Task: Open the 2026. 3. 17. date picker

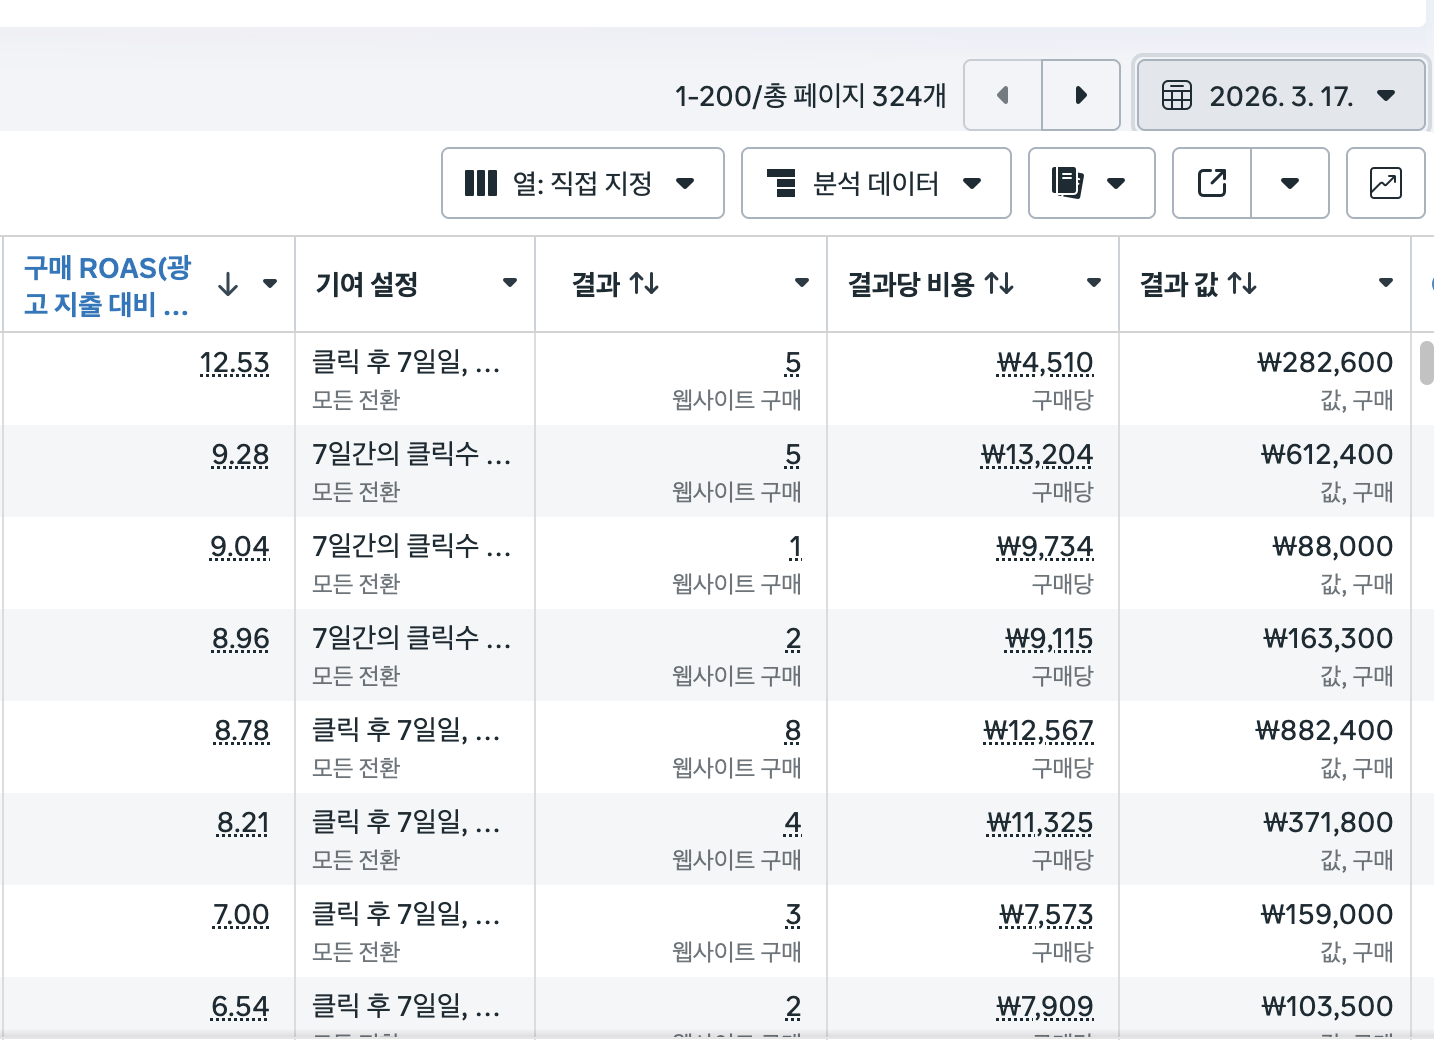Action: tap(1280, 95)
